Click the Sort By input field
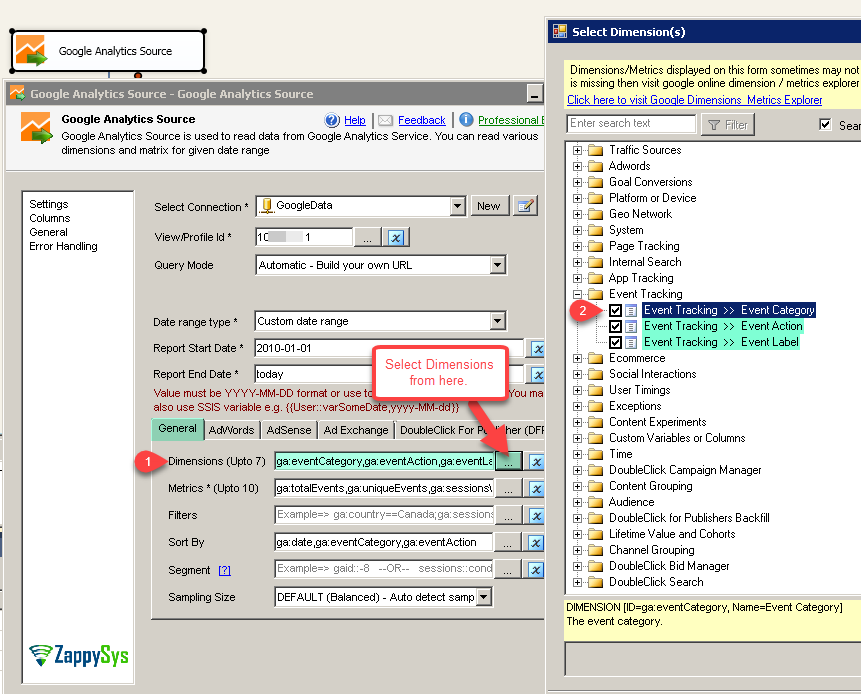The image size is (861, 694). tap(384, 542)
